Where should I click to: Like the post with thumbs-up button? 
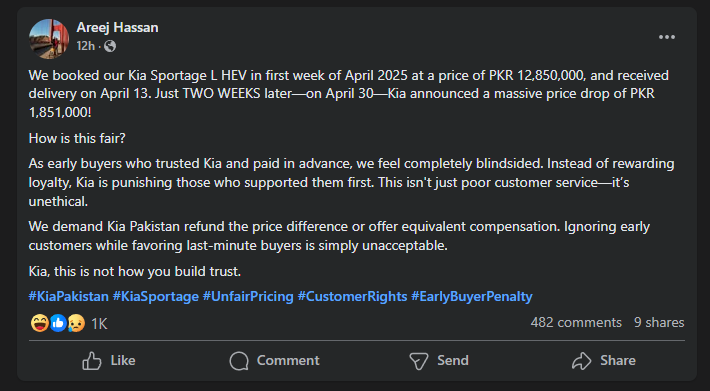[109, 361]
